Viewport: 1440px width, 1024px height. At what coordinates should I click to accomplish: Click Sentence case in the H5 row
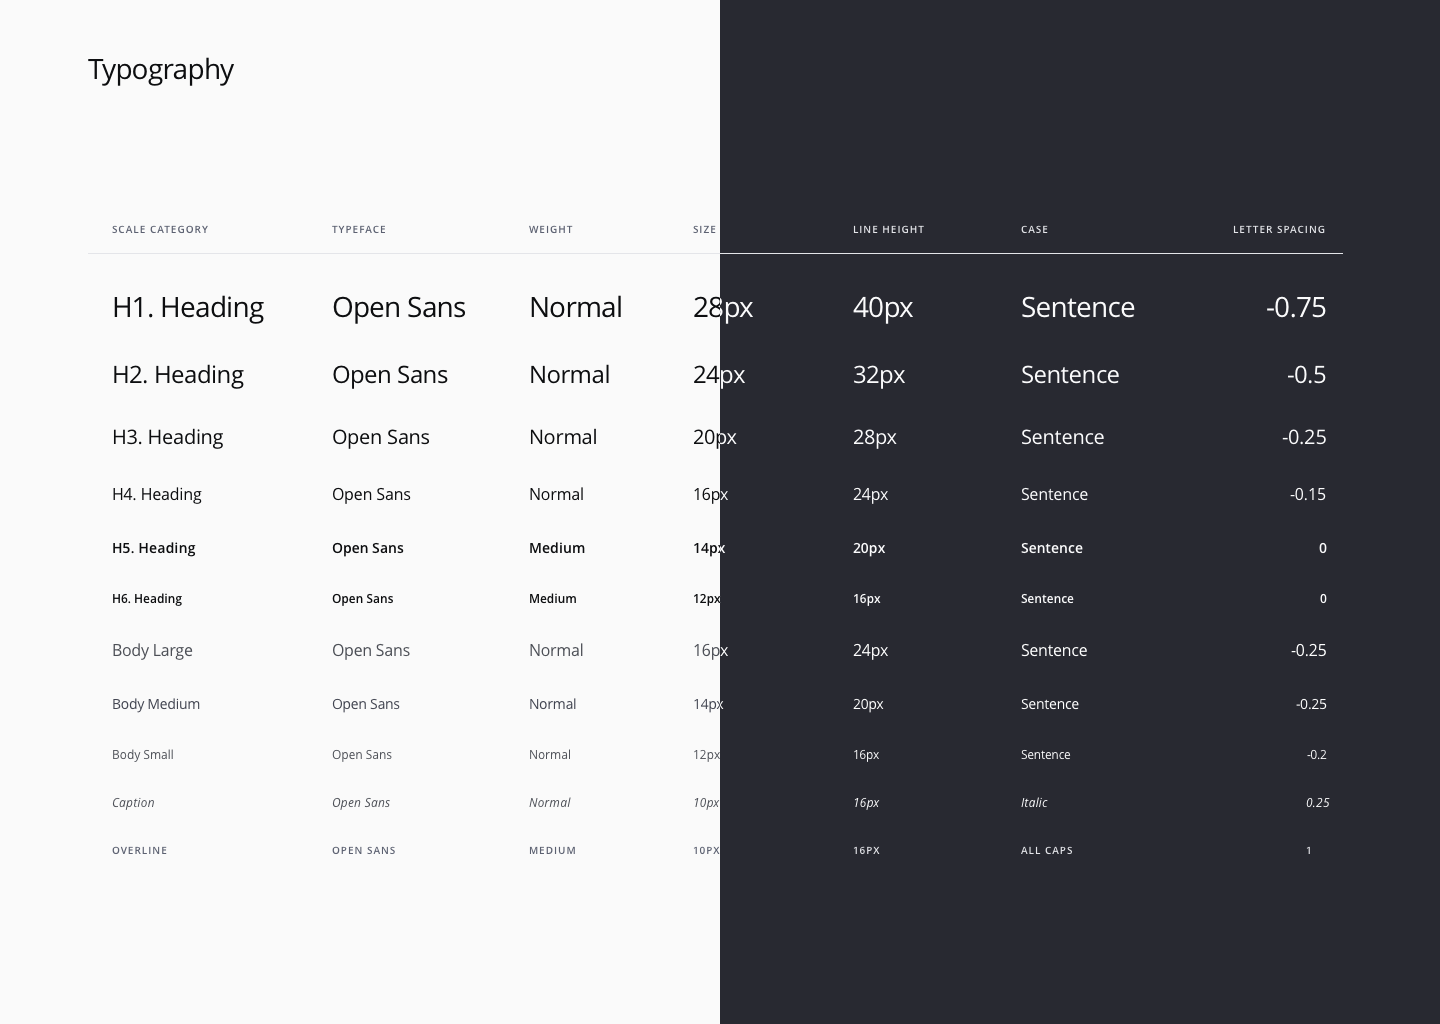coord(1052,548)
